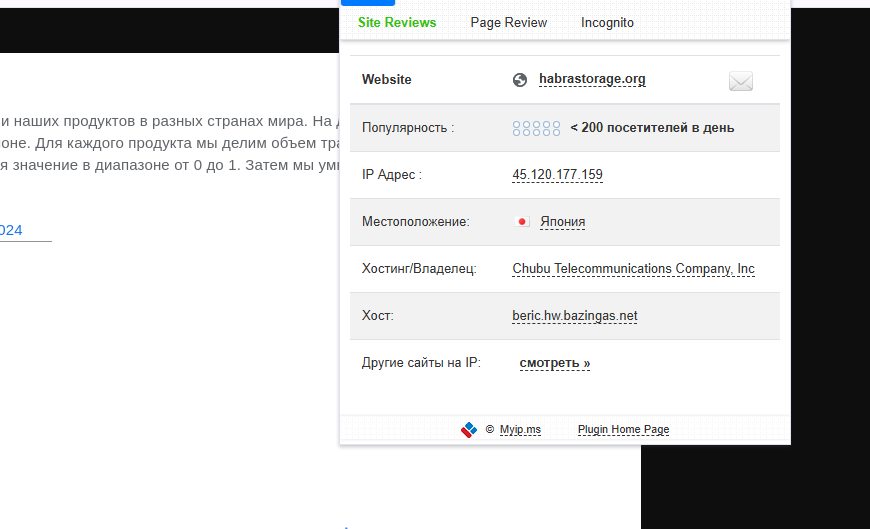Click the '< 200 посетителей в день' text

coord(652,128)
